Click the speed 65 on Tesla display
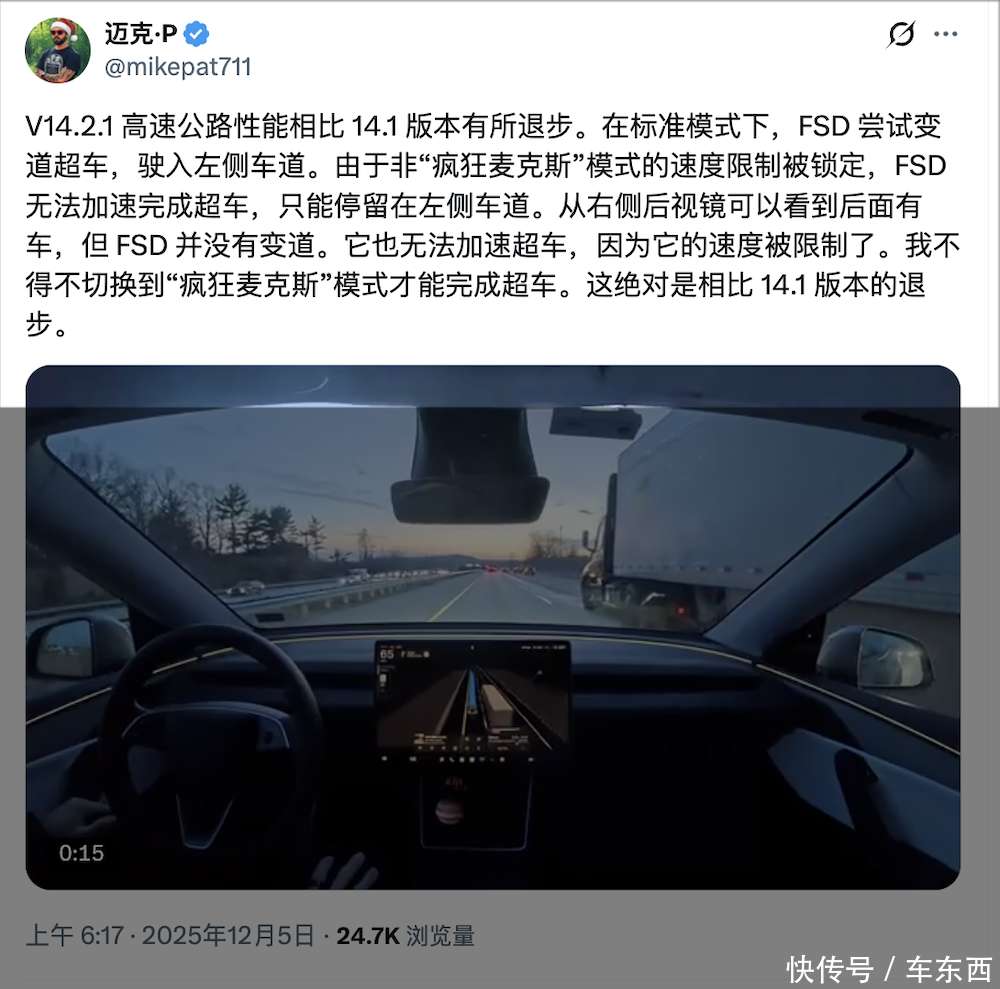 click(x=387, y=654)
